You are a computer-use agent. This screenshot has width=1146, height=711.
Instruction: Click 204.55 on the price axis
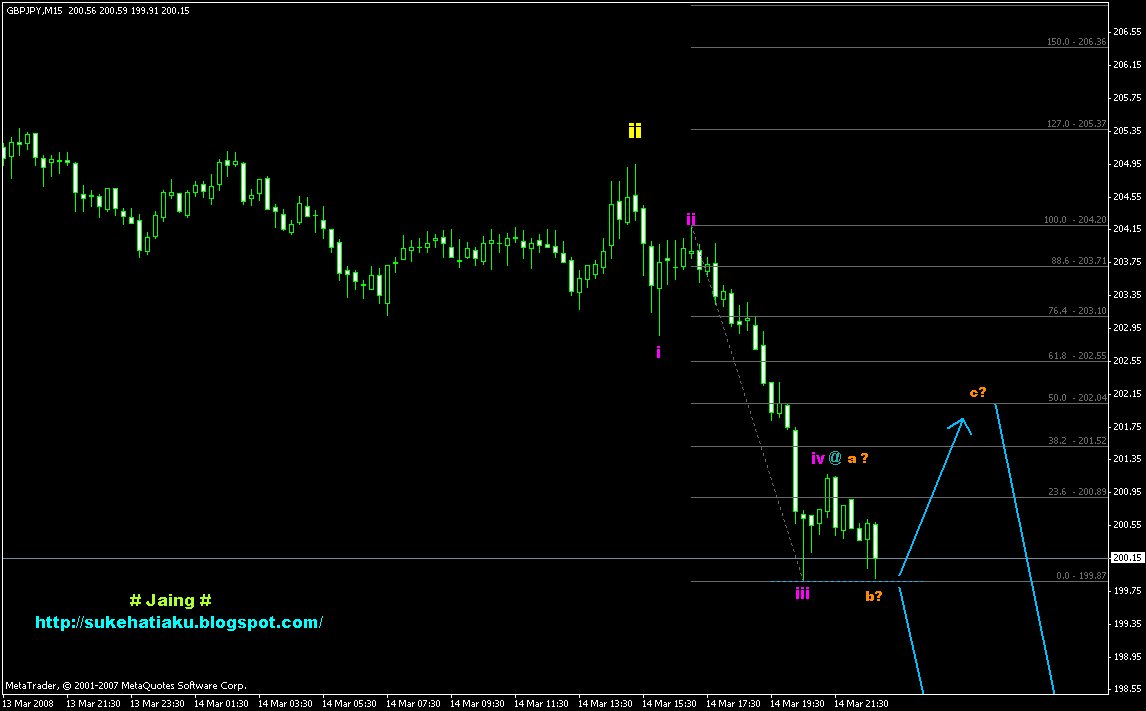pyautogui.click(x=1127, y=196)
